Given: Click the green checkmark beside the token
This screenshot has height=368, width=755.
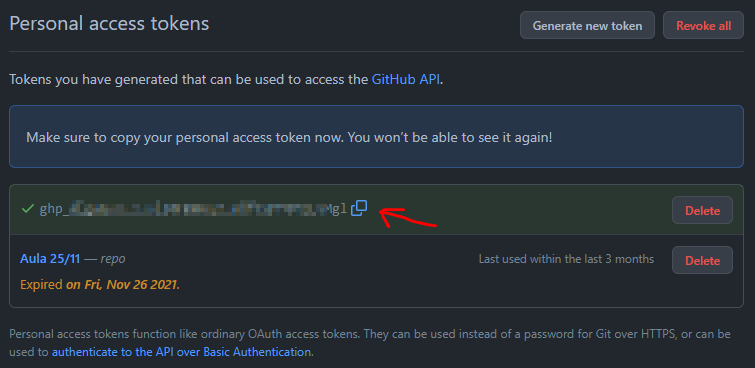Looking at the screenshot, I should (28, 209).
